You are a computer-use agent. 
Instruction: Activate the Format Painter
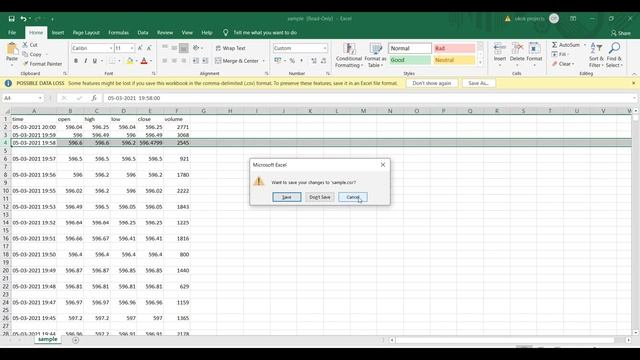pyautogui.click(x=42, y=64)
